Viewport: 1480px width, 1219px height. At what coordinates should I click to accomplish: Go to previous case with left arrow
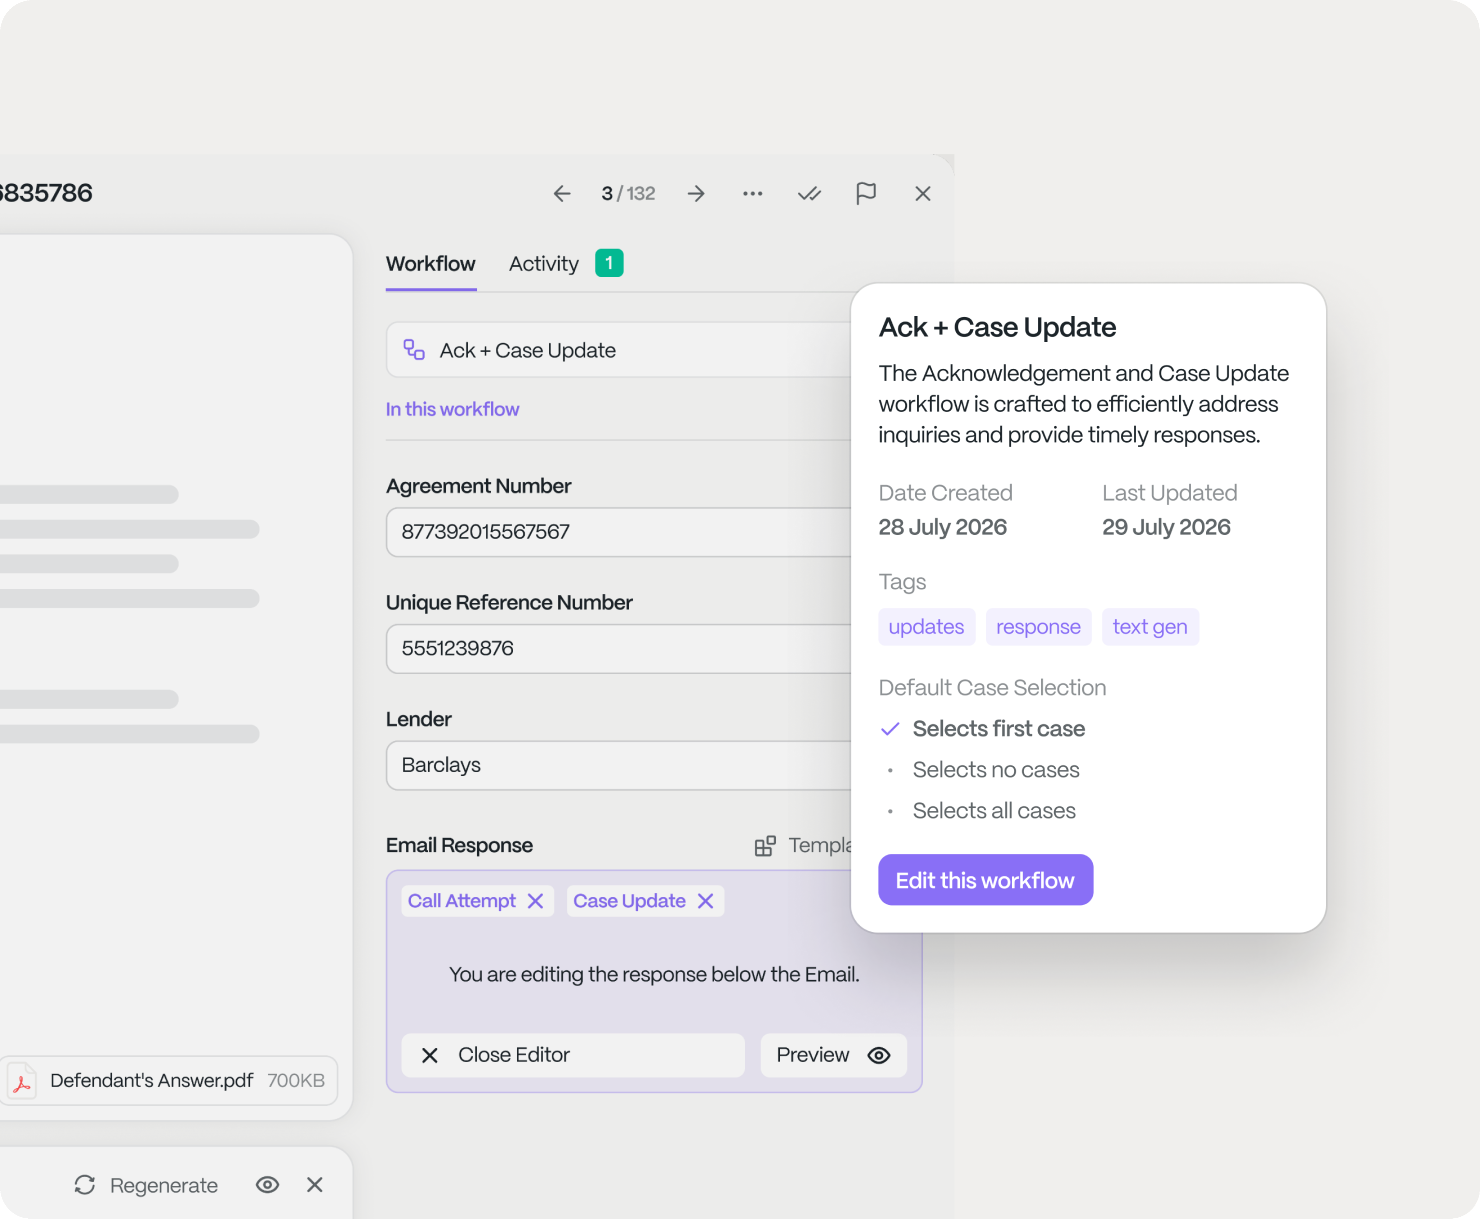[562, 194]
